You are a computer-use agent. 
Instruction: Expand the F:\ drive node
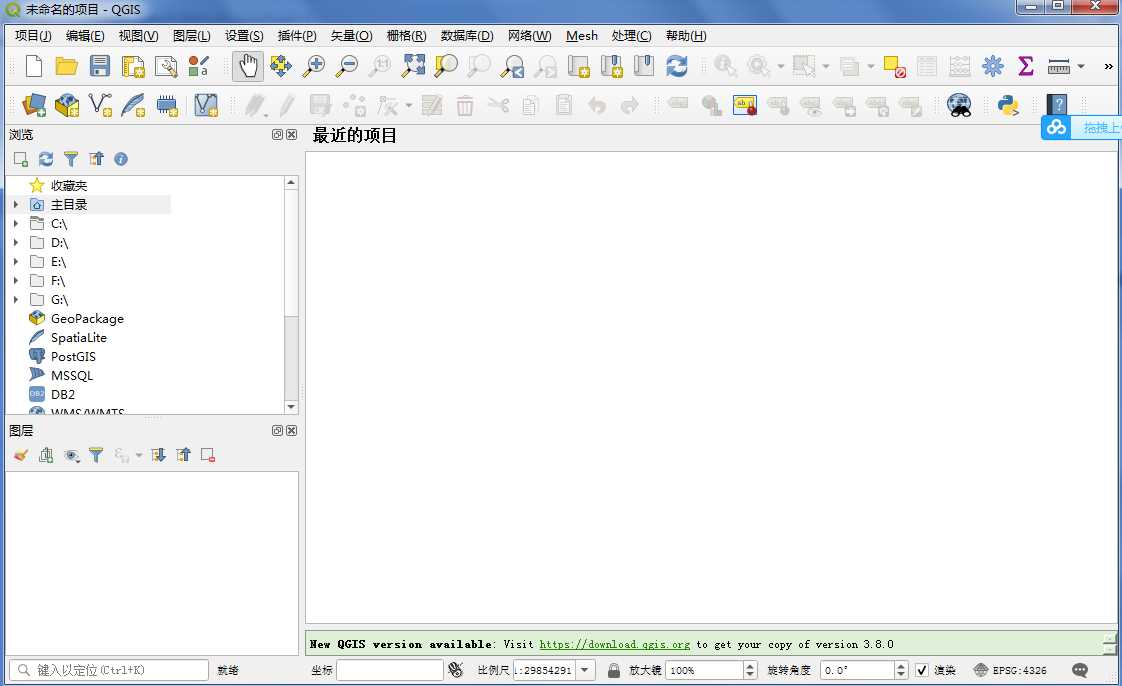pos(16,280)
